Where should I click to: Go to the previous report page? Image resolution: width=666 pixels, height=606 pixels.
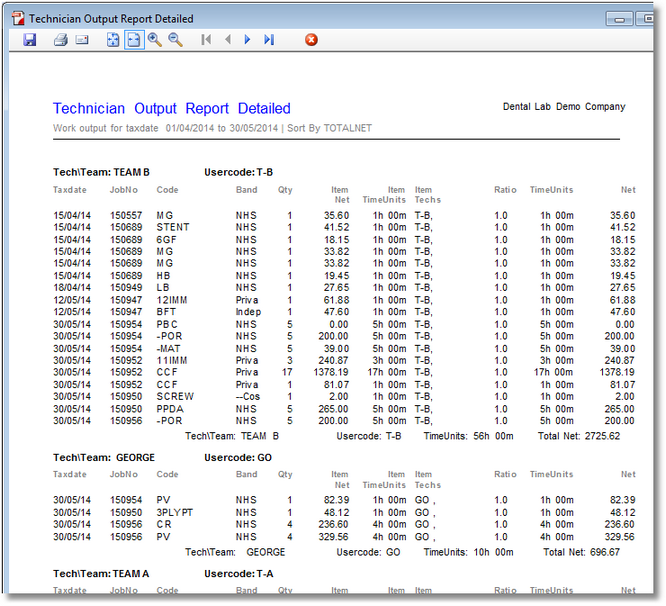pos(227,40)
